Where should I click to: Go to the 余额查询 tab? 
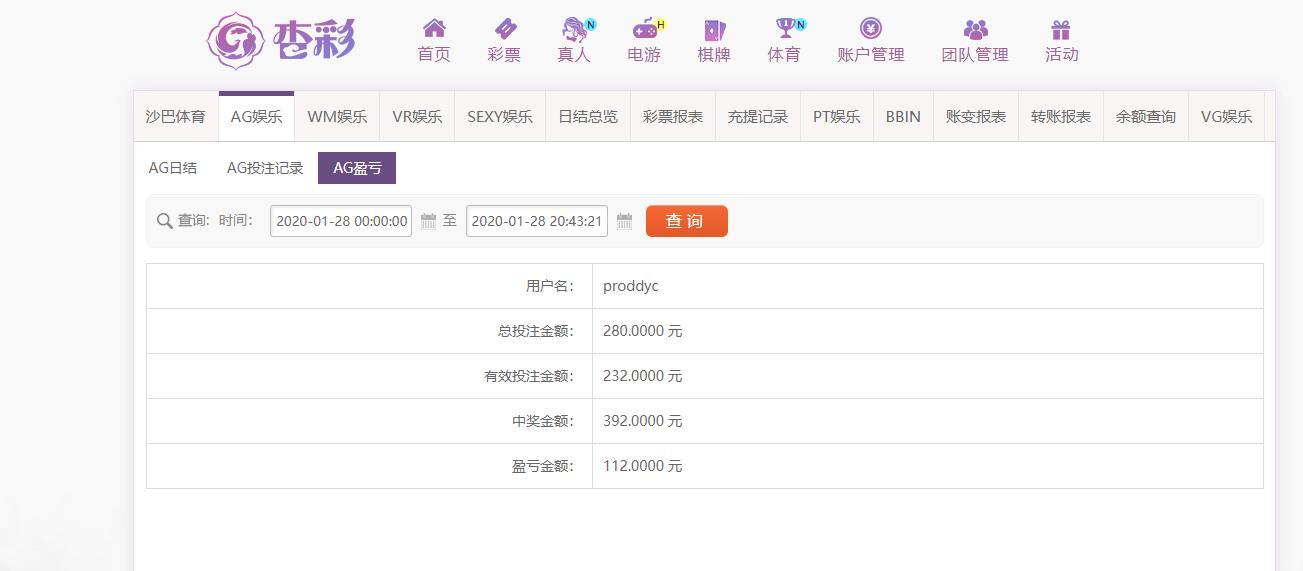point(1146,117)
